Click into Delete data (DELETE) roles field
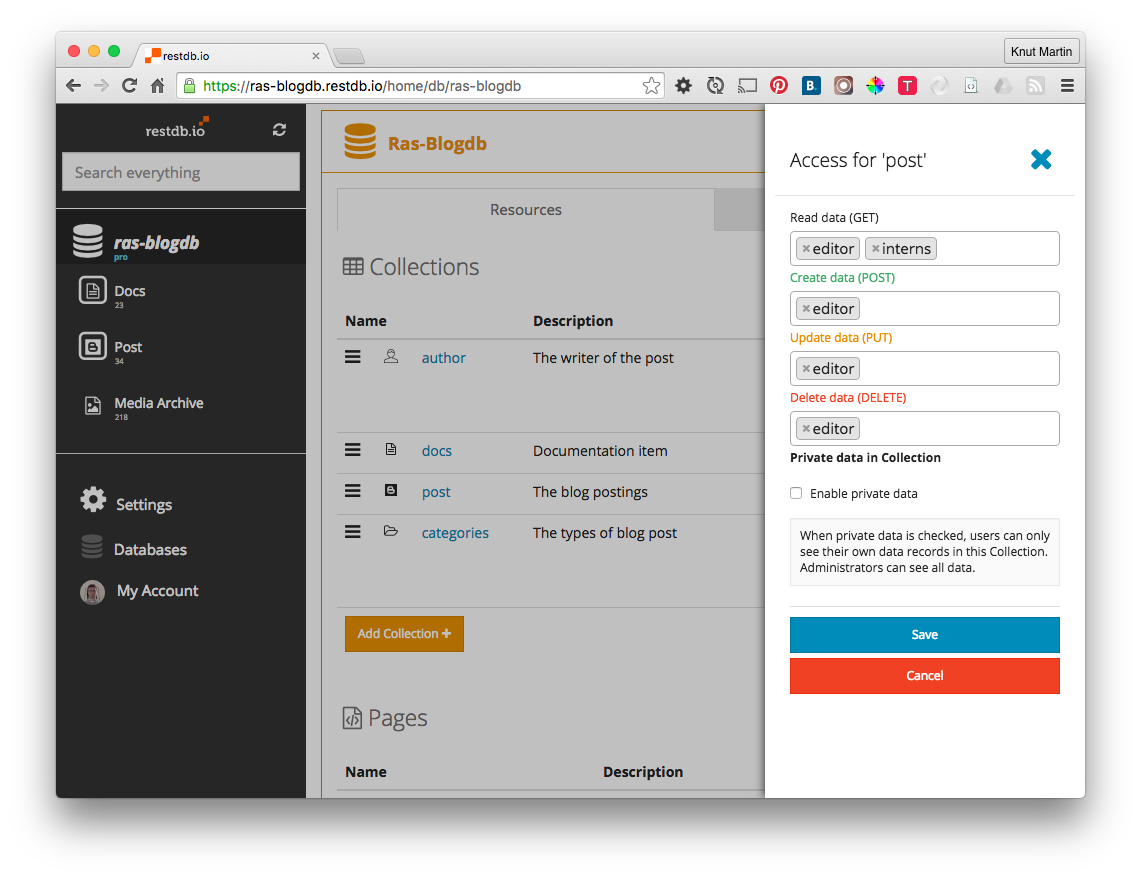1141x878 pixels. pyautogui.click(x=925, y=428)
